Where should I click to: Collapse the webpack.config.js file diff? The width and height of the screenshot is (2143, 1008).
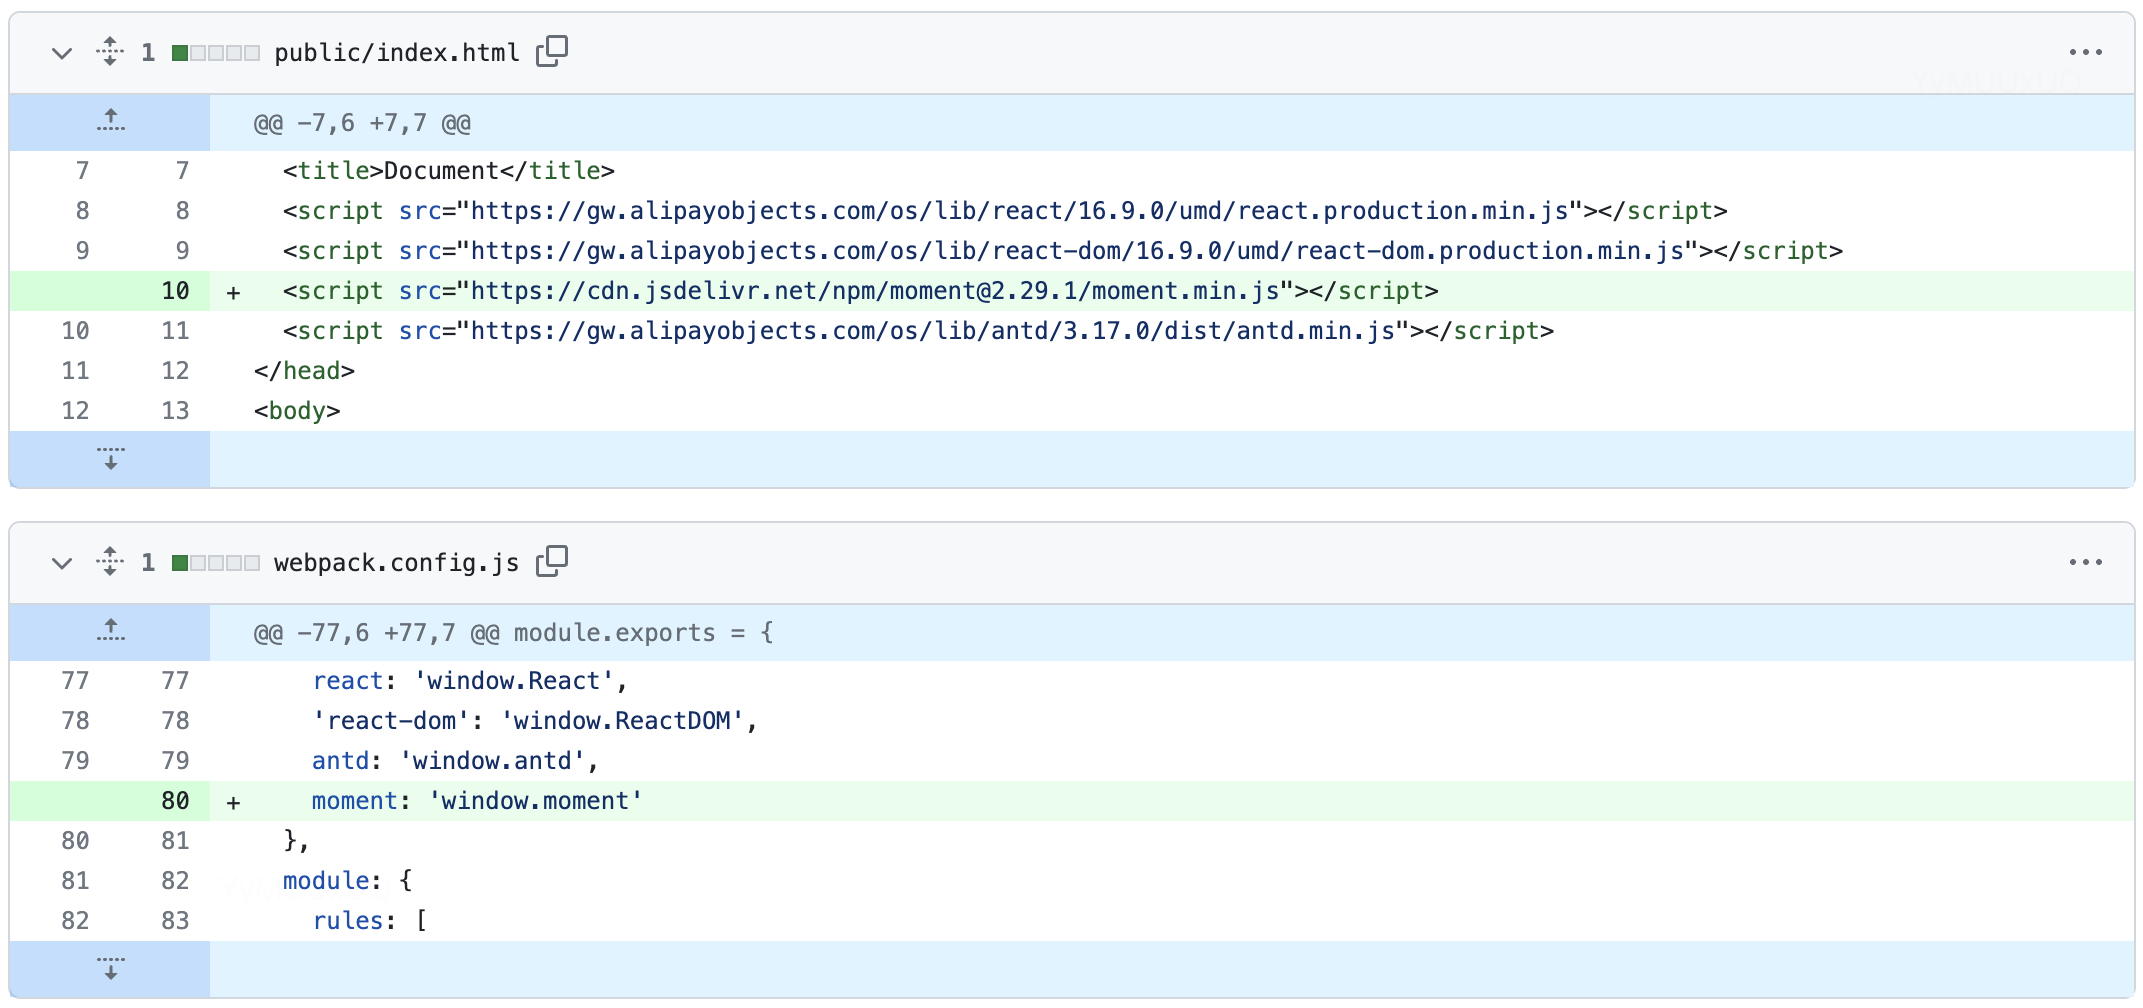62,563
